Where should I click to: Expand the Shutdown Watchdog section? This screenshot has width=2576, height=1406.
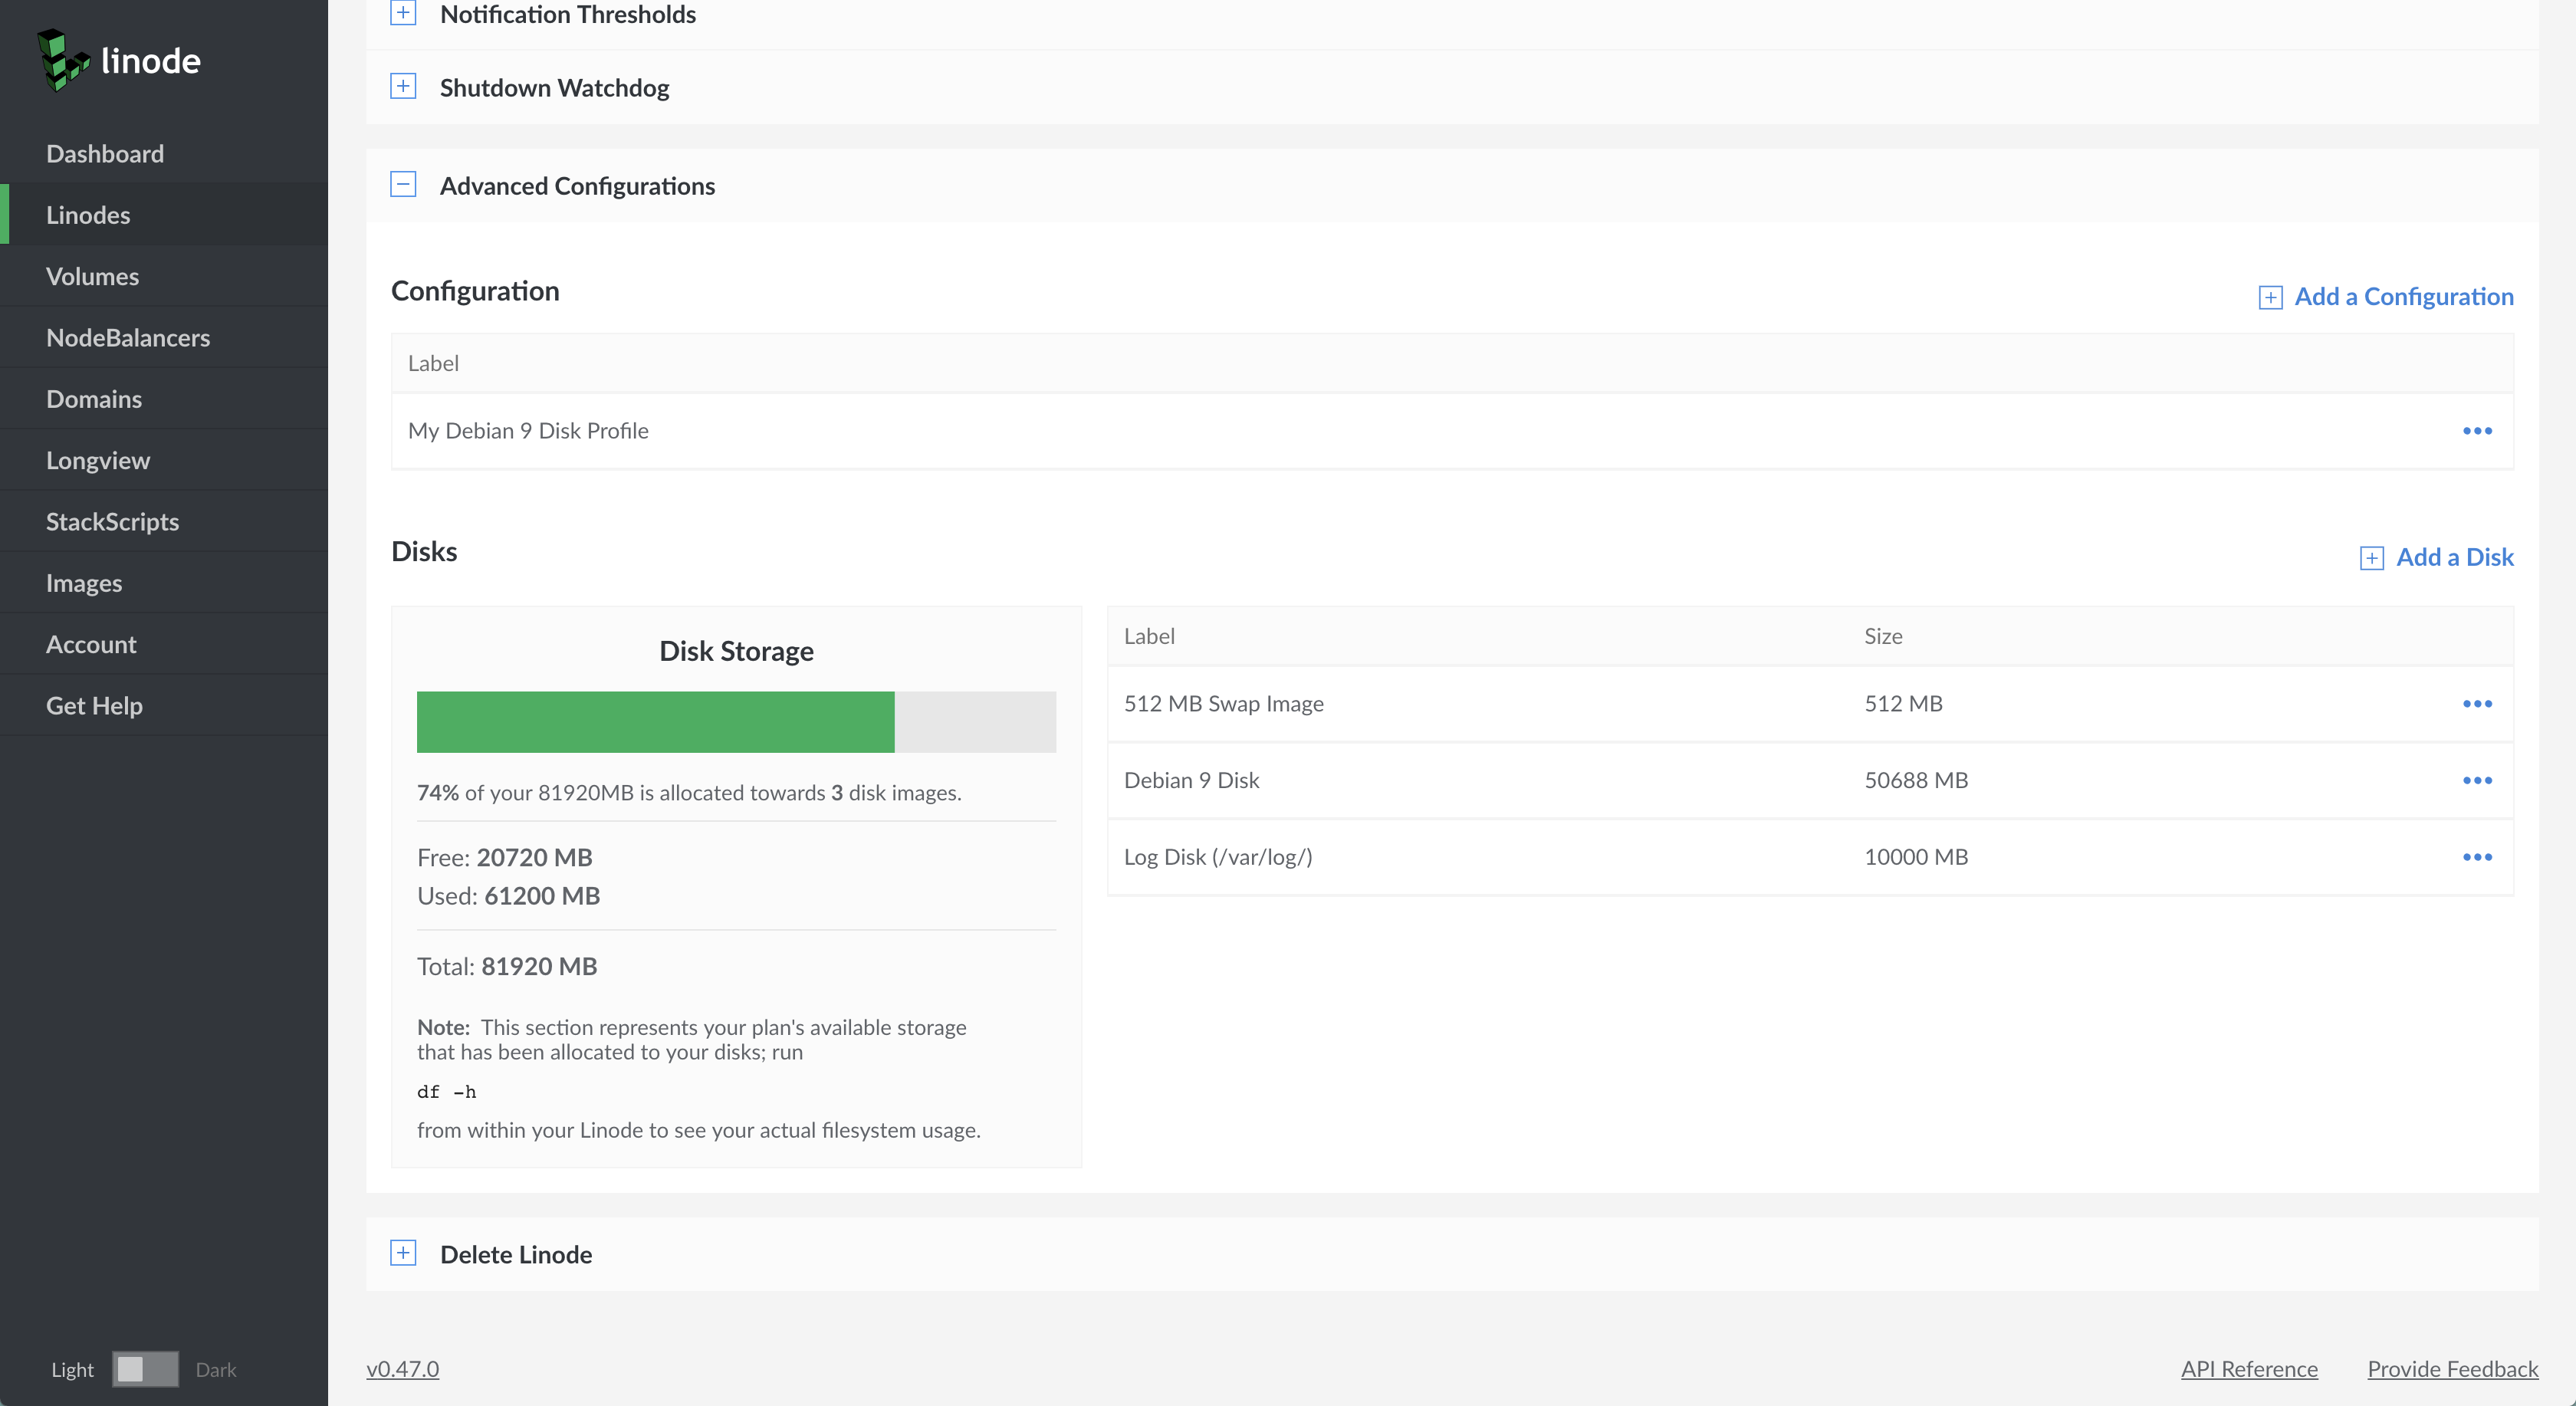[x=403, y=87]
